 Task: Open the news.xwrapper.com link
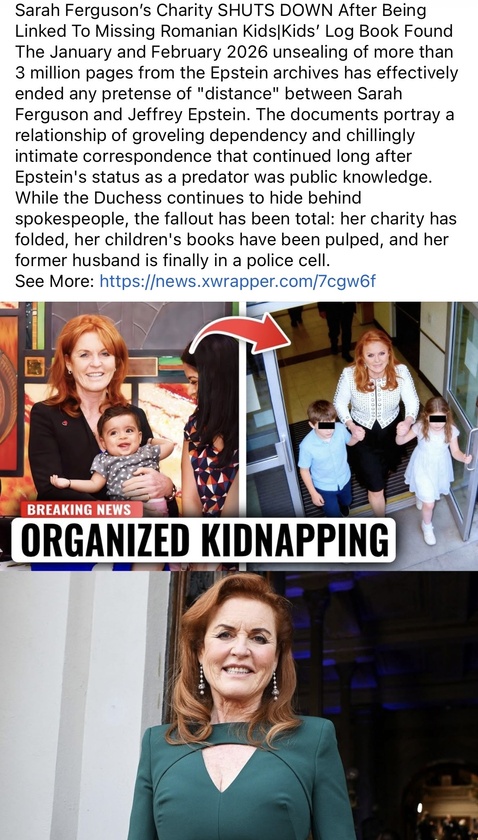pyautogui.click(x=238, y=281)
